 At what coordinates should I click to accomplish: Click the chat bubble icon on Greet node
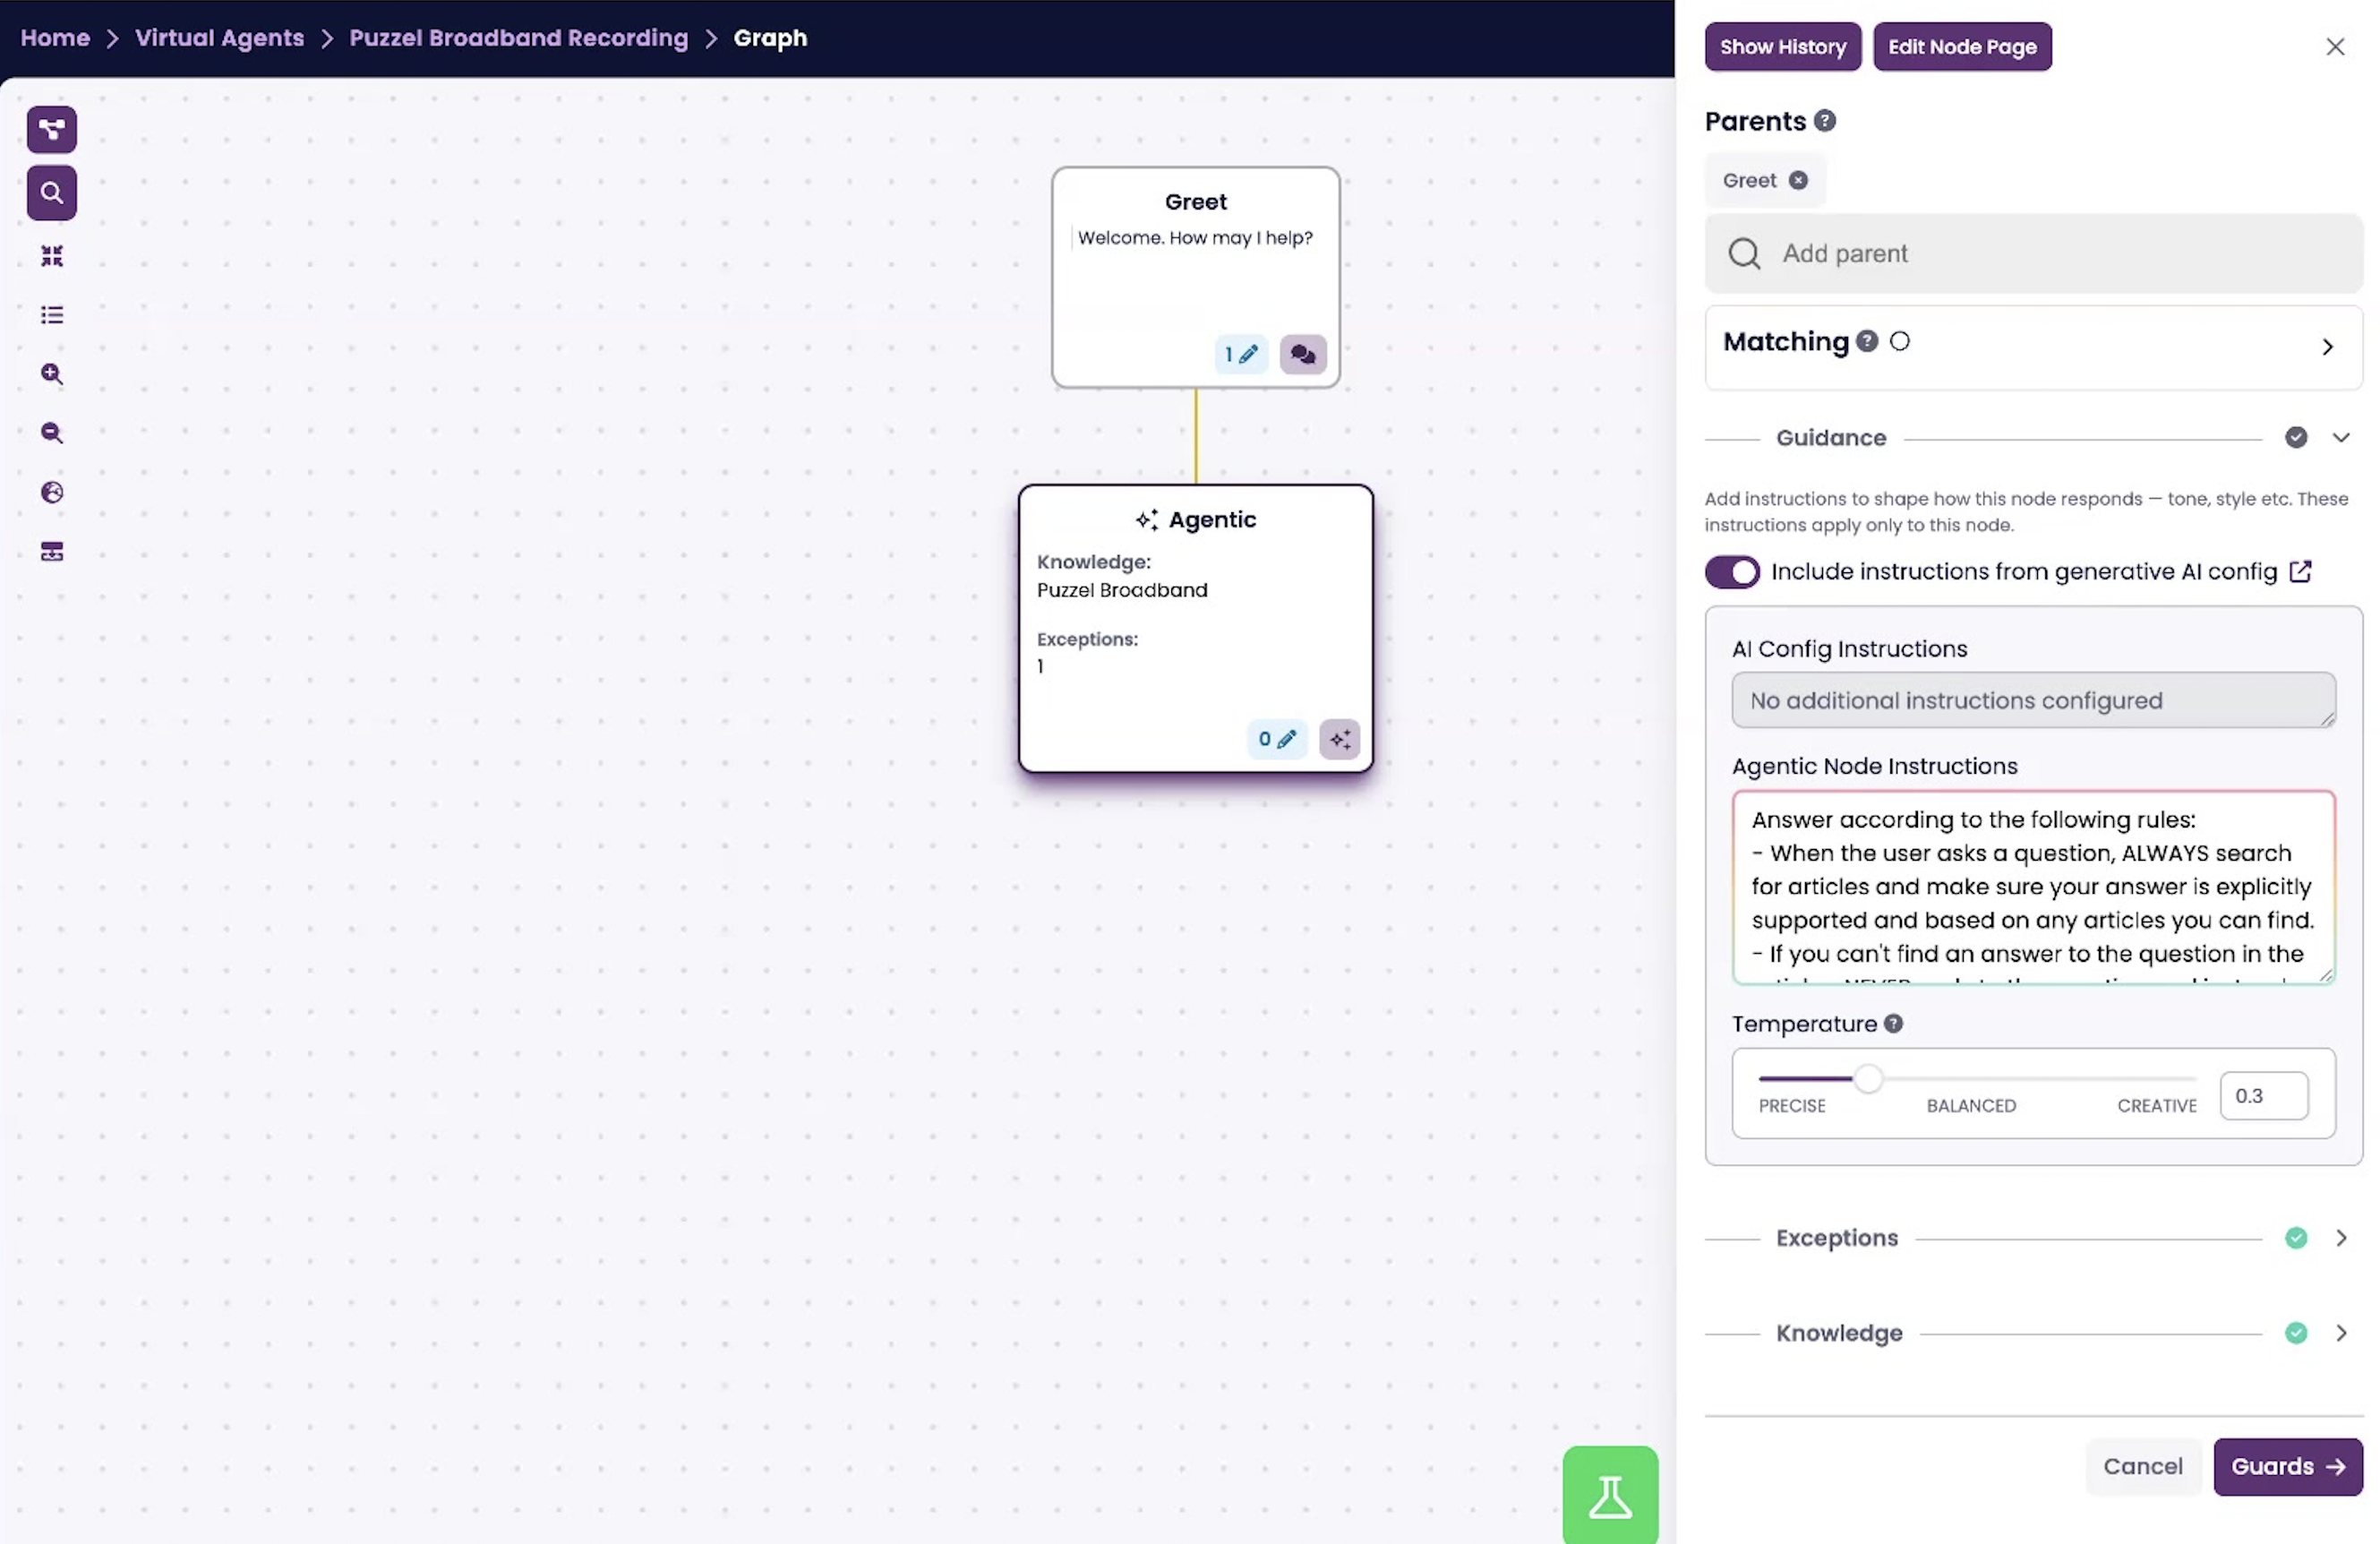coord(1302,354)
